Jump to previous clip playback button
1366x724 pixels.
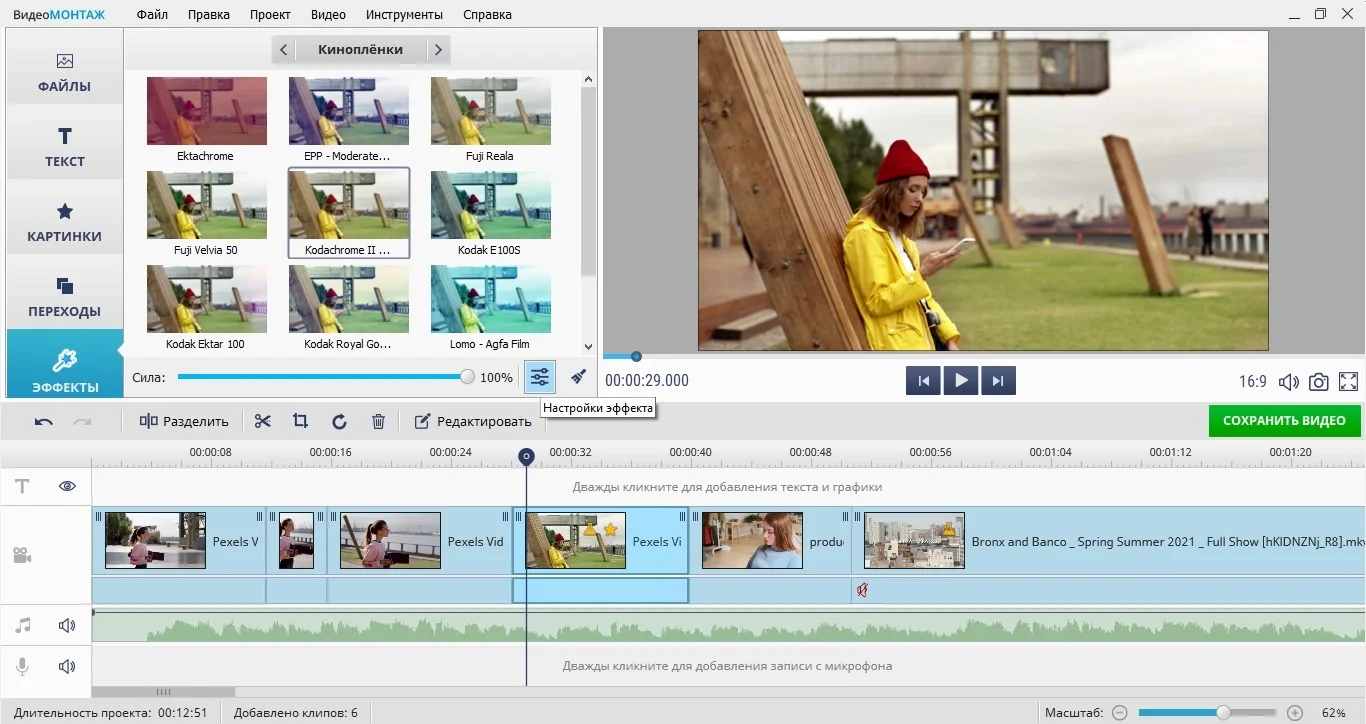(923, 380)
